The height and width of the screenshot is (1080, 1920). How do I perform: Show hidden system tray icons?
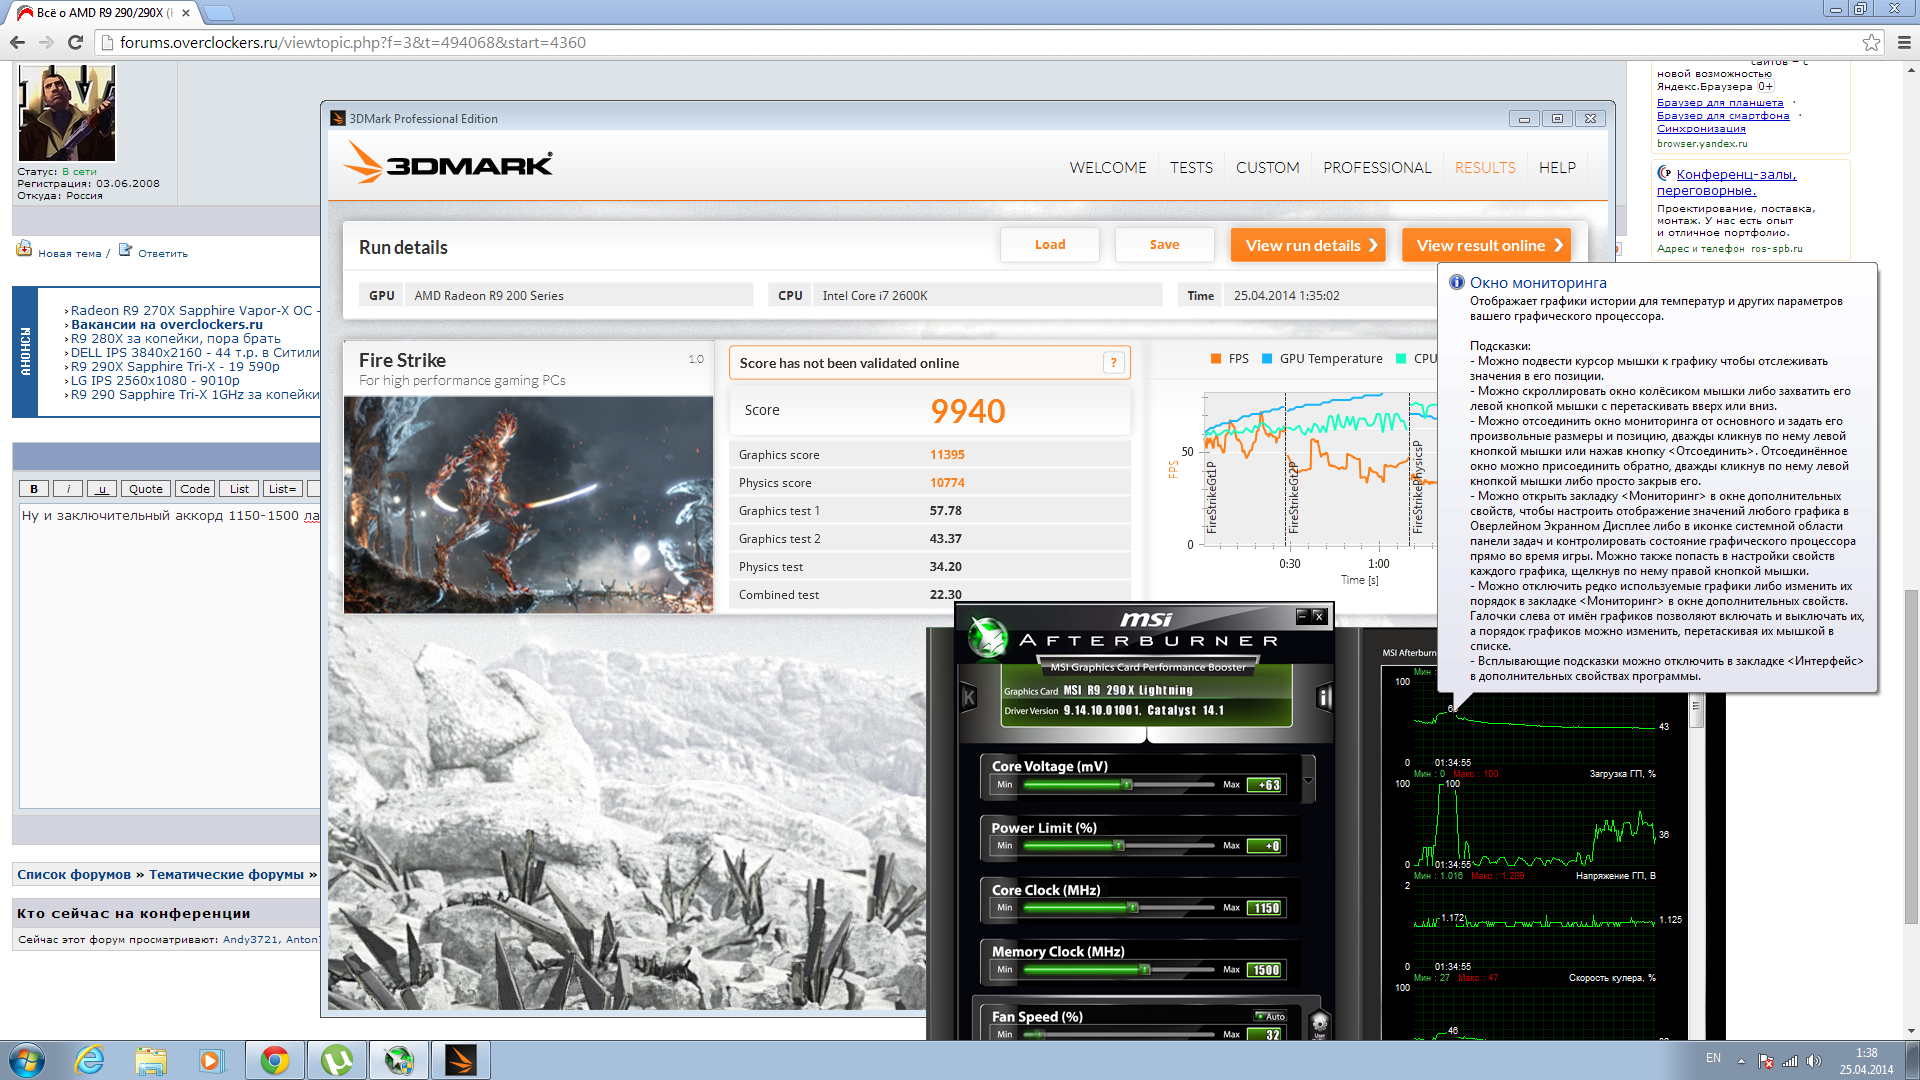click(1741, 1061)
